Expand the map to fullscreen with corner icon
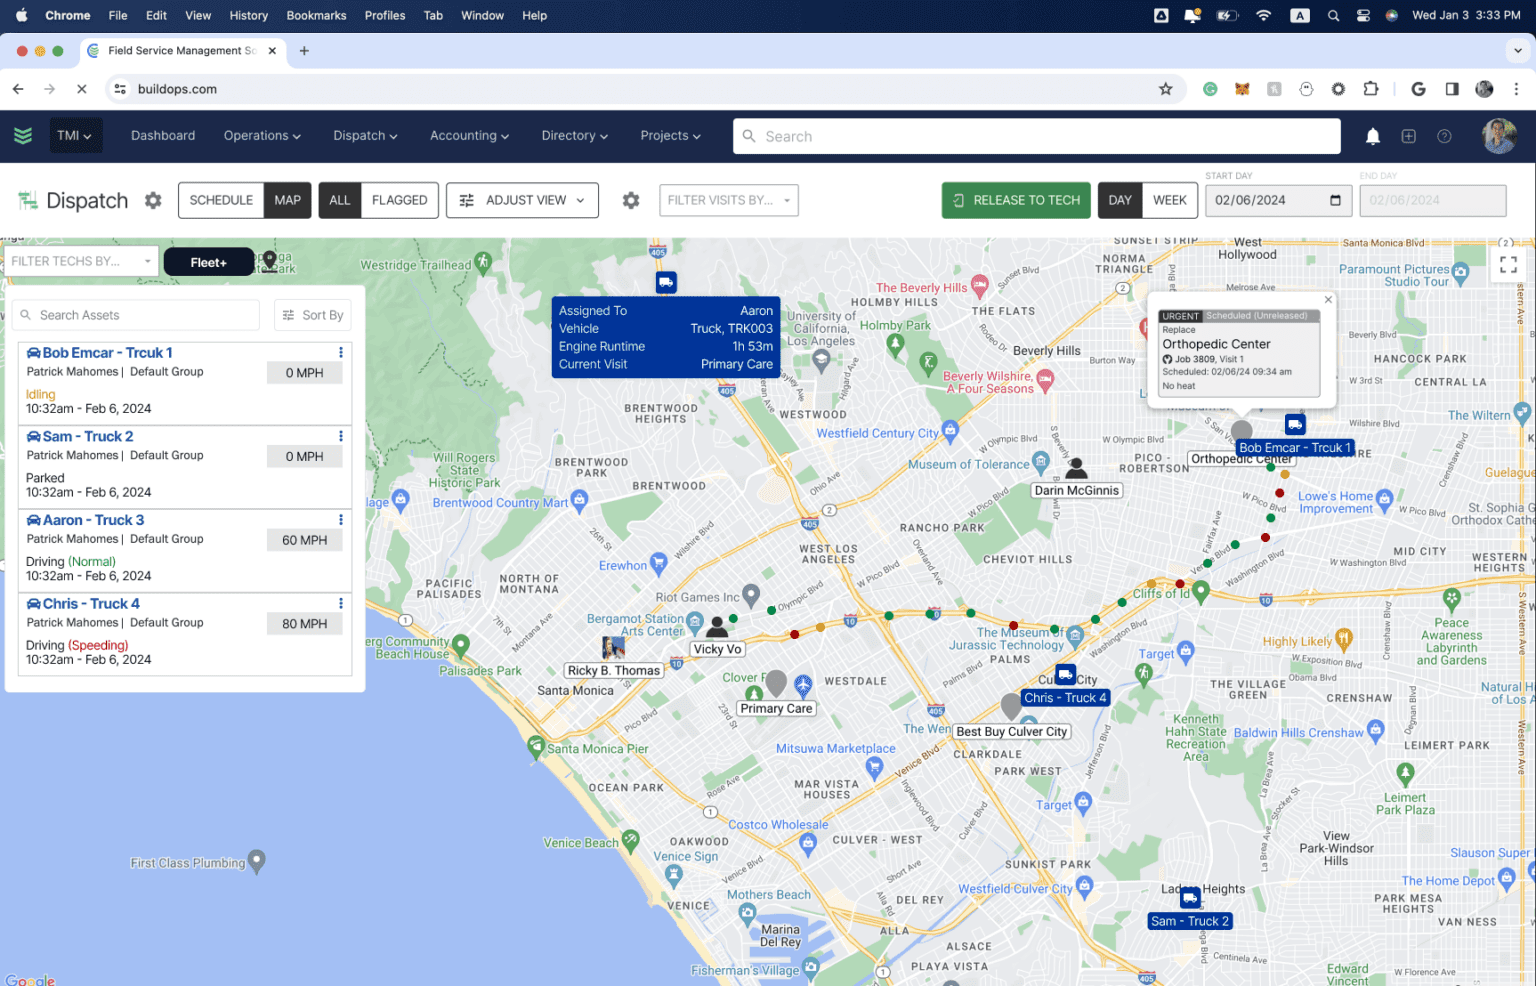 pyautogui.click(x=1508, y=264)
